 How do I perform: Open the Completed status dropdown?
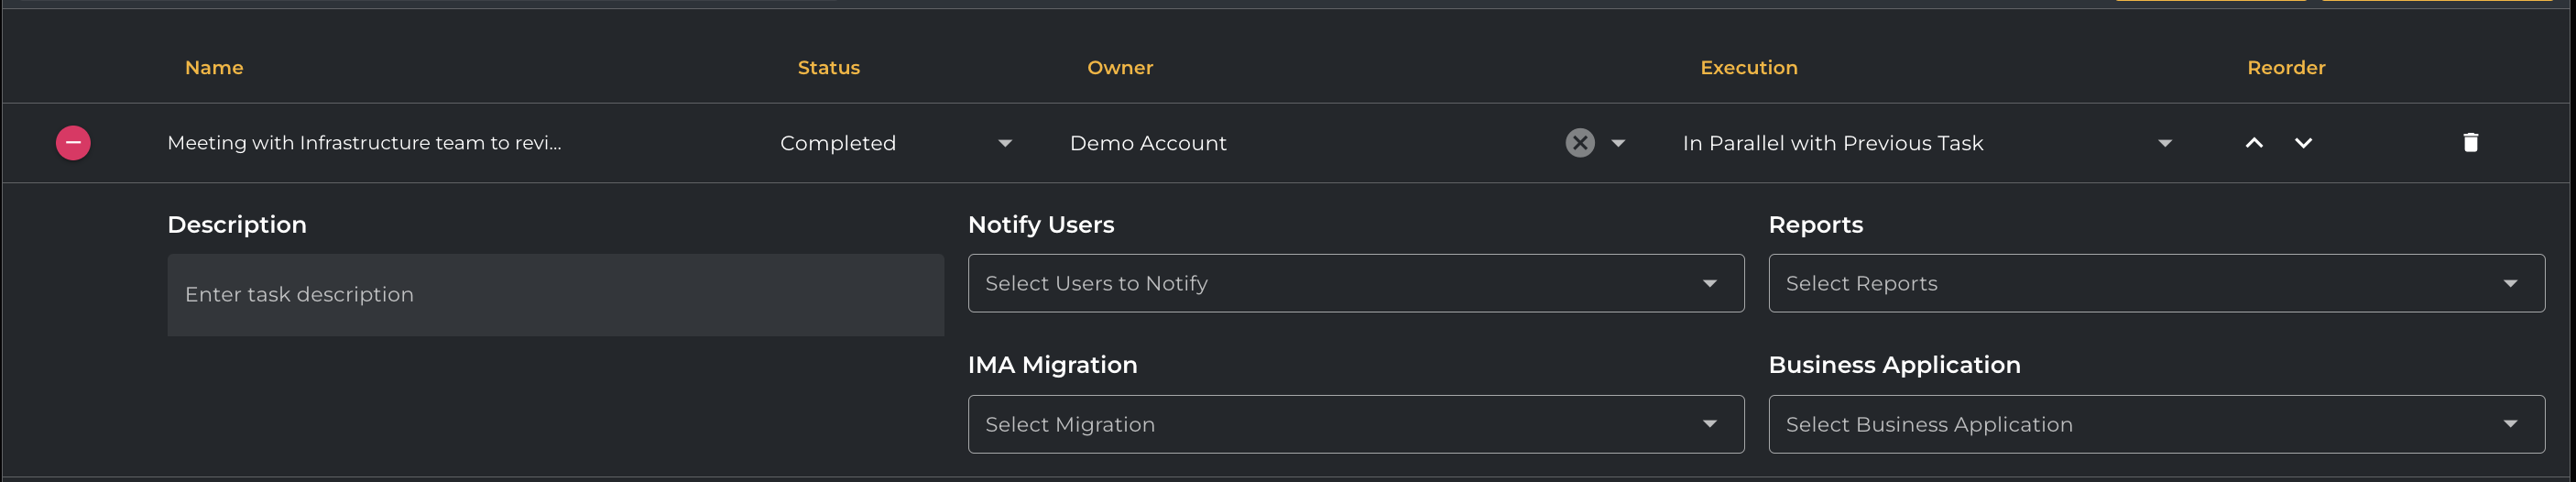tap(1004, 143)
